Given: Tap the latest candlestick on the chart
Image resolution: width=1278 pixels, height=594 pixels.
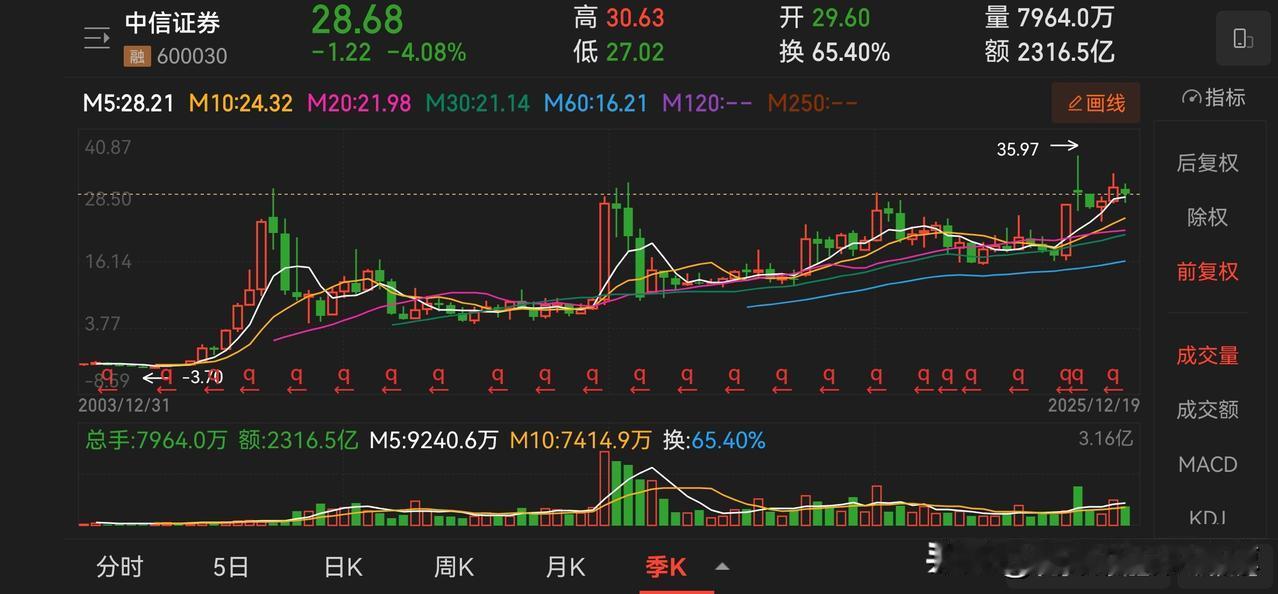Looking at the screenshot, I should tap(1126, 192).
